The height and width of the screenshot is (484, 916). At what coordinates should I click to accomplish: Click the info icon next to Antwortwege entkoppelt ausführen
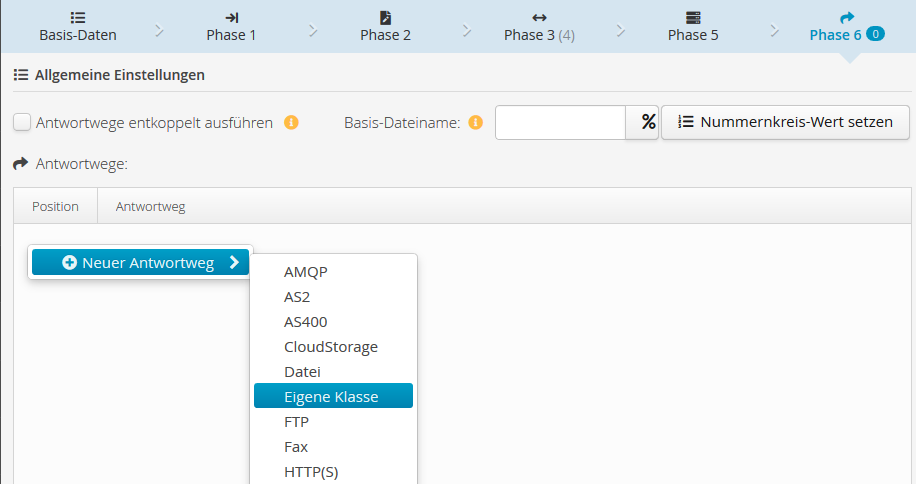[292, 123]
